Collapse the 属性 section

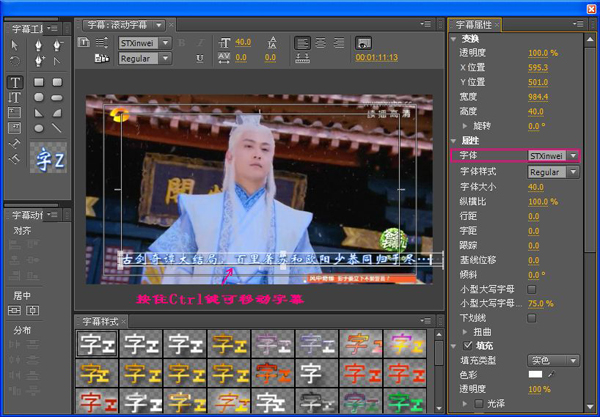(x=453, y=141)
